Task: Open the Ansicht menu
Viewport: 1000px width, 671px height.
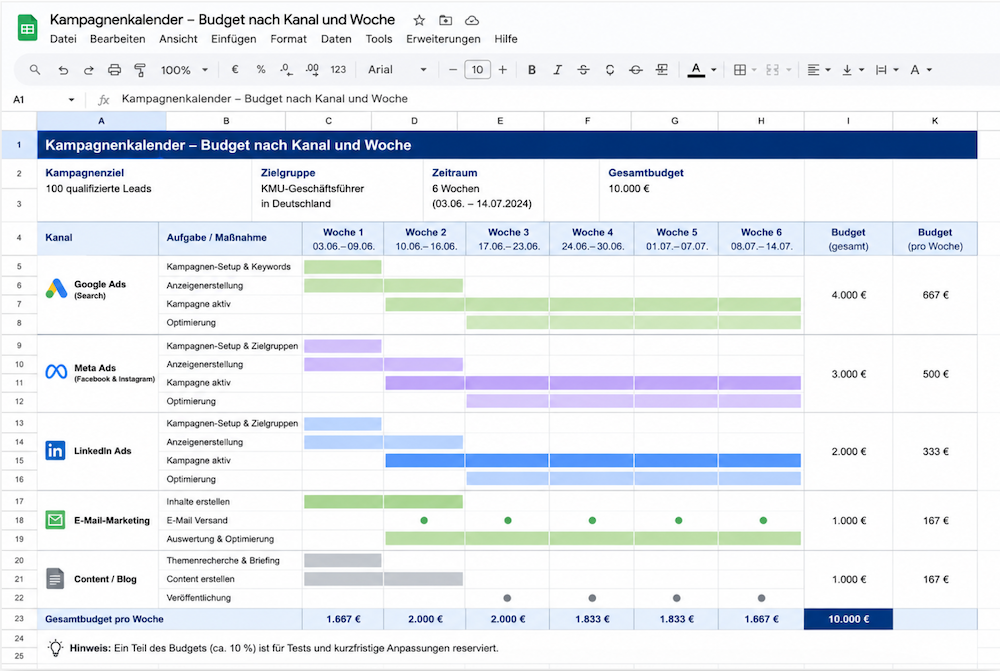Action: coord(178,39)
